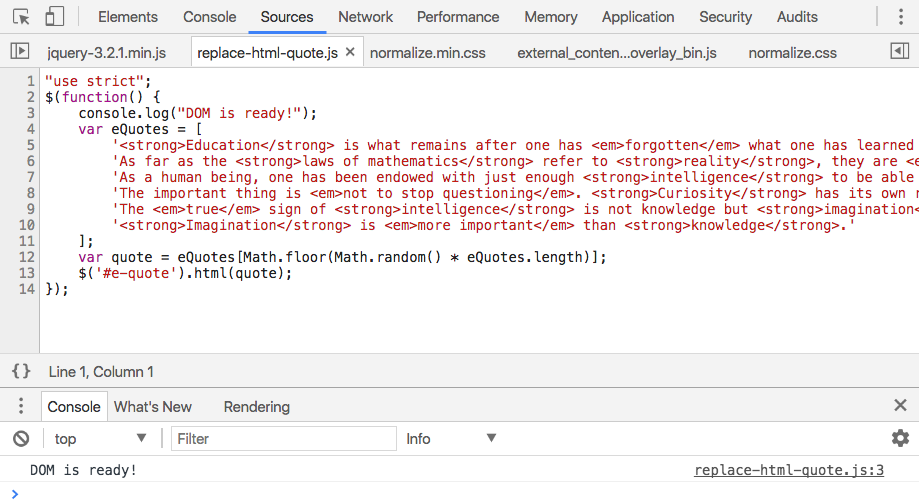Click the line starting 'As far as the
Screen dimensions: 919x502
(515, 161)
